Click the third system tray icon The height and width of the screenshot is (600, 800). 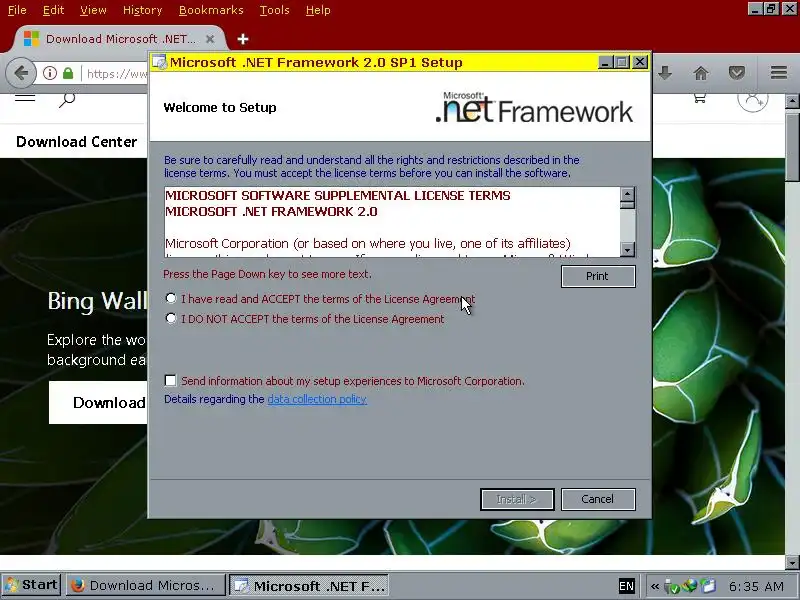708,586
